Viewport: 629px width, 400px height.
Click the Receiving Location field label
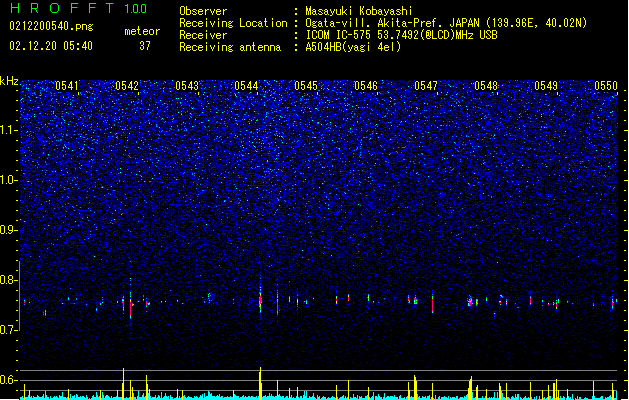[233, 23]
